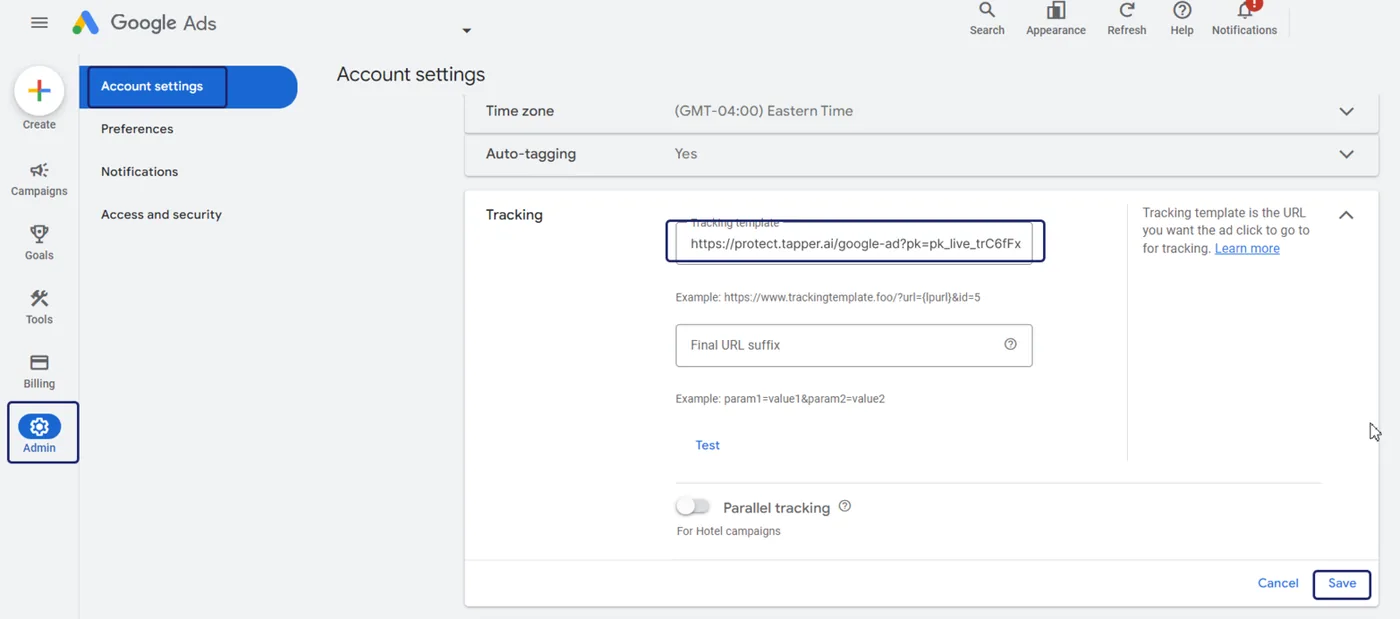Refresh the page via Refresh icon
The image size is (1400, 619).
(x=1127, y=19)
